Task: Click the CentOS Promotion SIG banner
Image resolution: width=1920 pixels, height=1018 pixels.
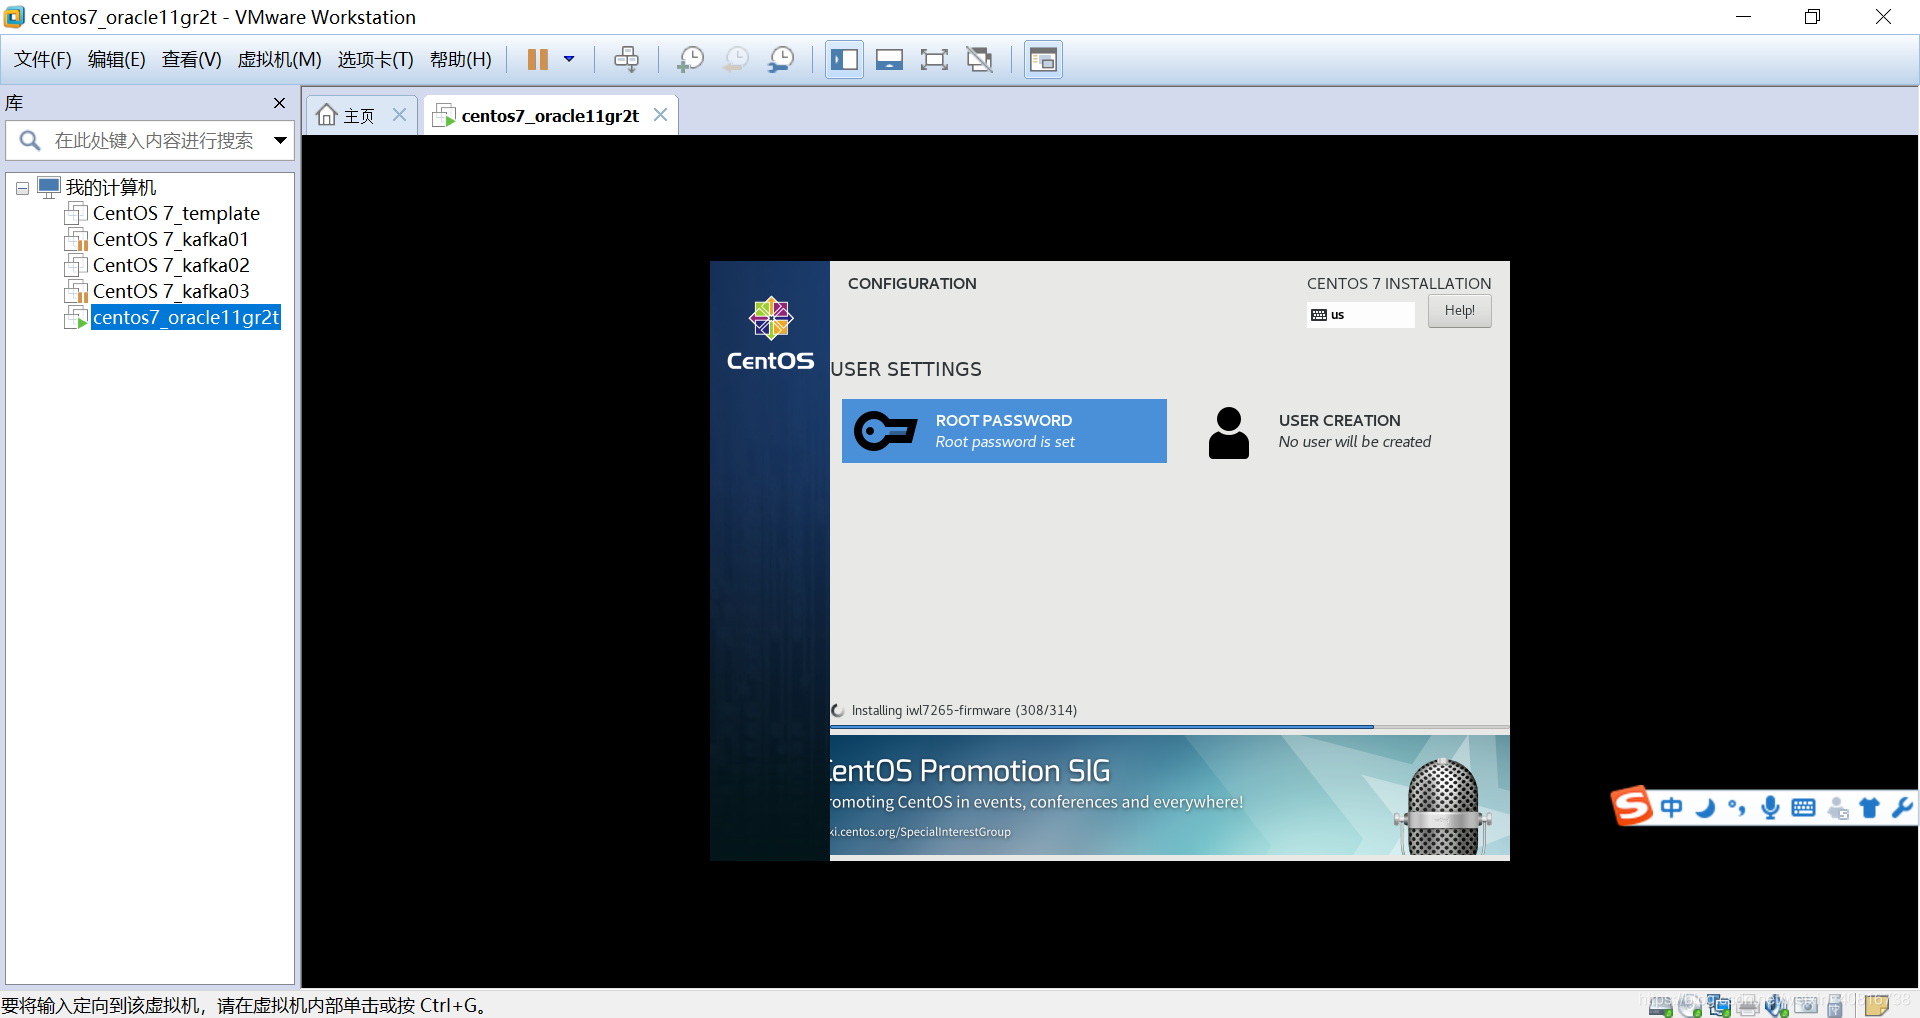Action: click(x=1169, y=796)
